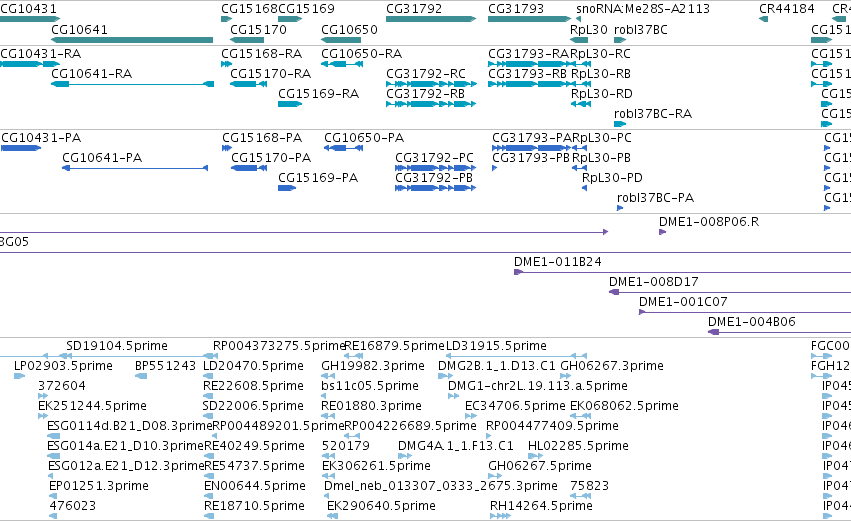This screenshot has width=851, height=521.
Task: Select the CG31793 gene glyph
Action: [529, 19]
